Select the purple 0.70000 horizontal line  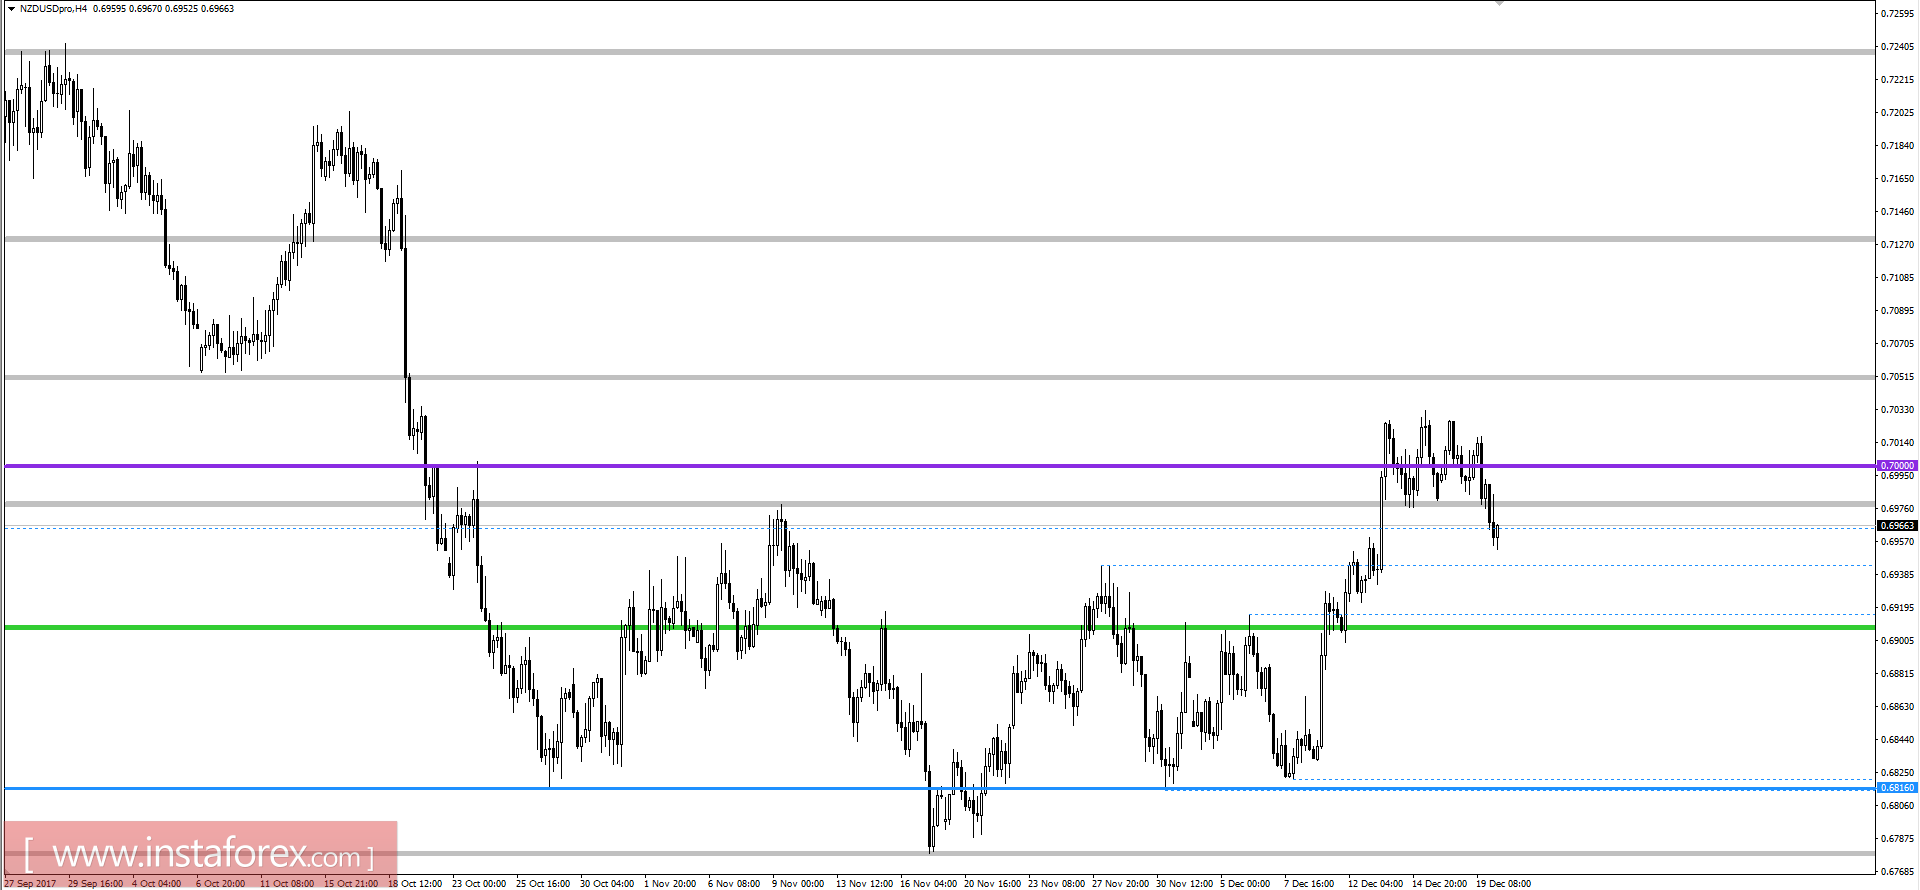(940, 466)
